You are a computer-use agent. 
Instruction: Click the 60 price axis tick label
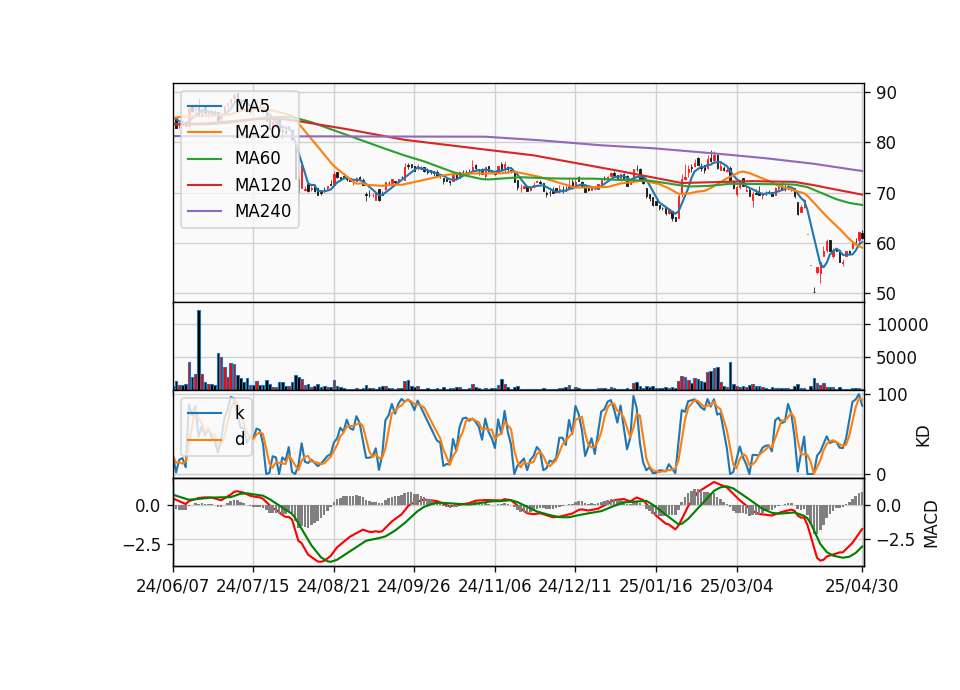886,244
